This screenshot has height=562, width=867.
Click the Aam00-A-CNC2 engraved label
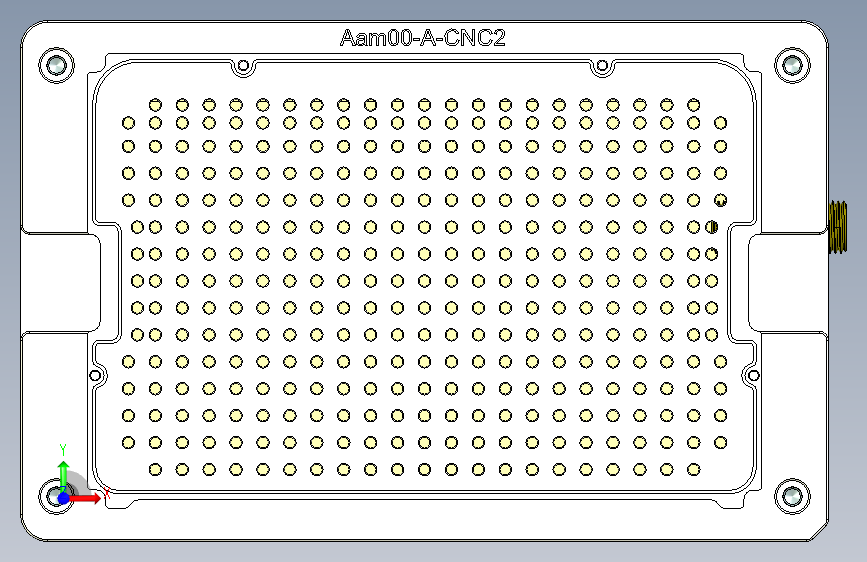pos(422,38)
